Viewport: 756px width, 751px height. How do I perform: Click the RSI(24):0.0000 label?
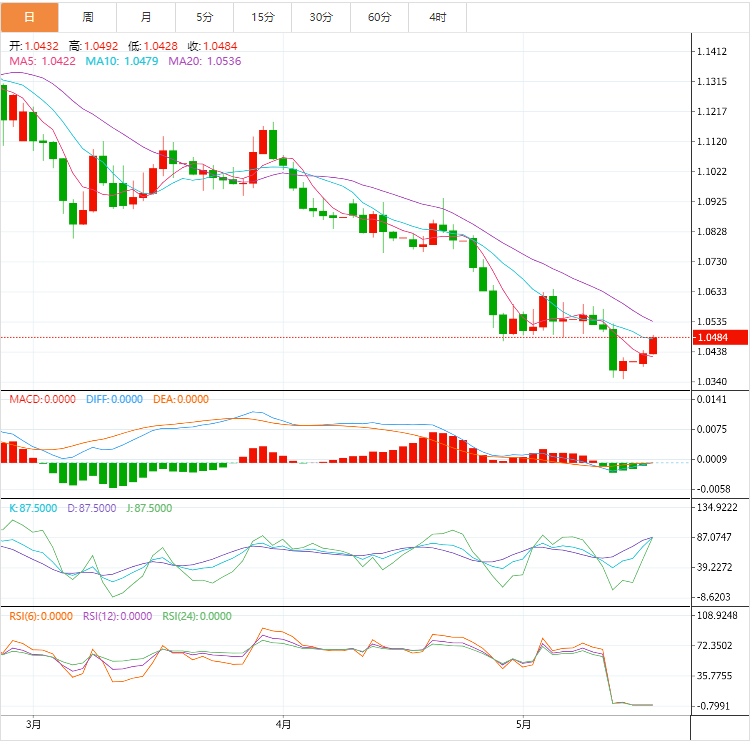click(197, 616)
